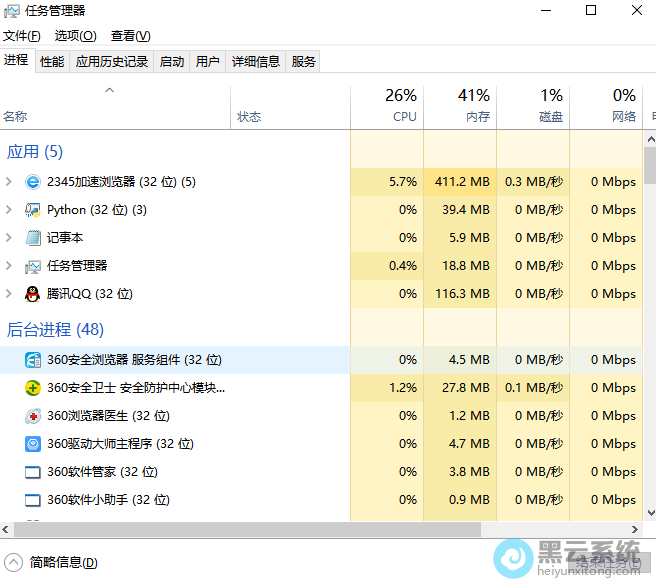Click the 360安全卫士 shield icon
This screenshot has height=583, width=656.
click(x=33, y=388)
